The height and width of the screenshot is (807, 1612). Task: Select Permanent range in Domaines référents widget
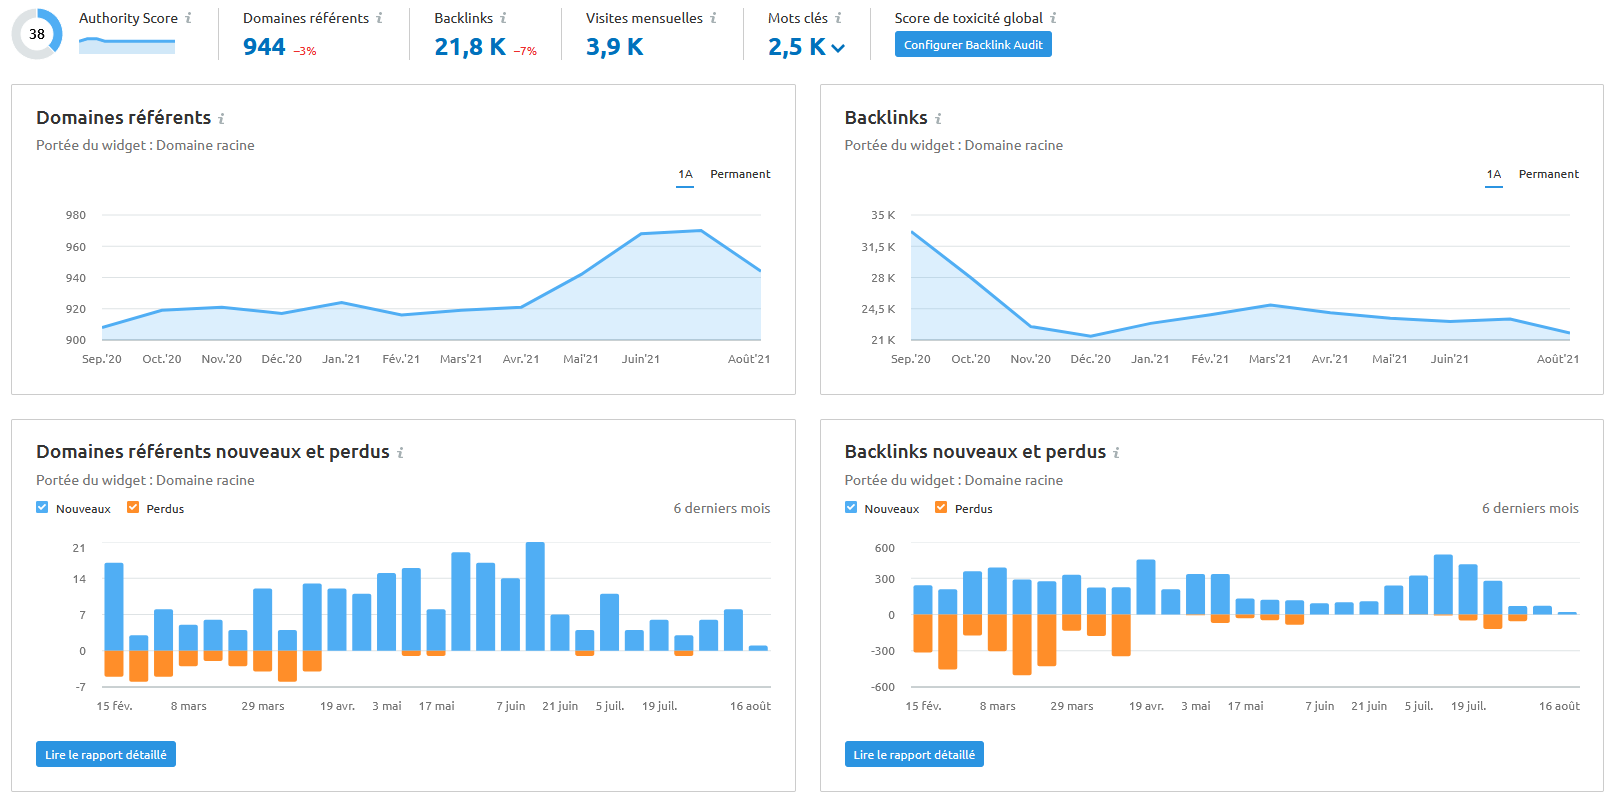tap(740, 174)
